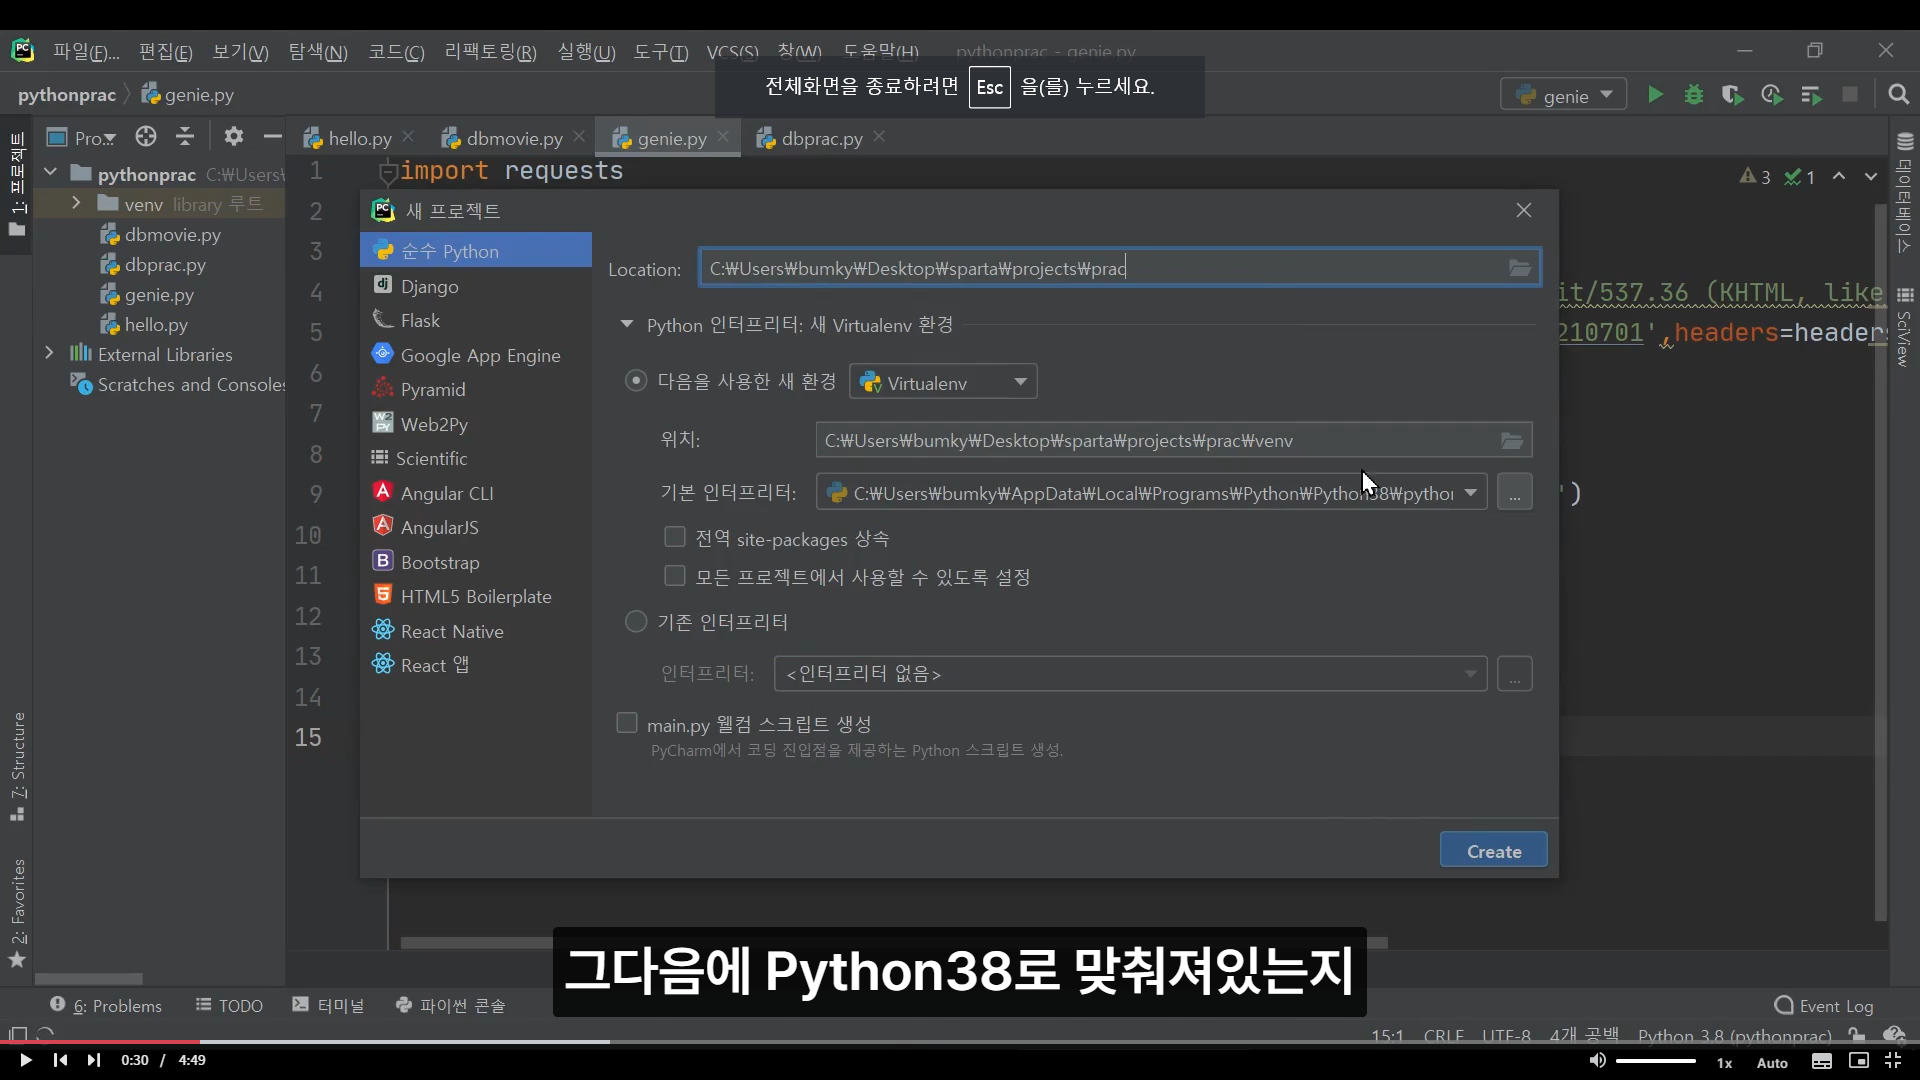Open 6: Problems tool window
1920x1080 pixels.
[x=106, y=1005]
